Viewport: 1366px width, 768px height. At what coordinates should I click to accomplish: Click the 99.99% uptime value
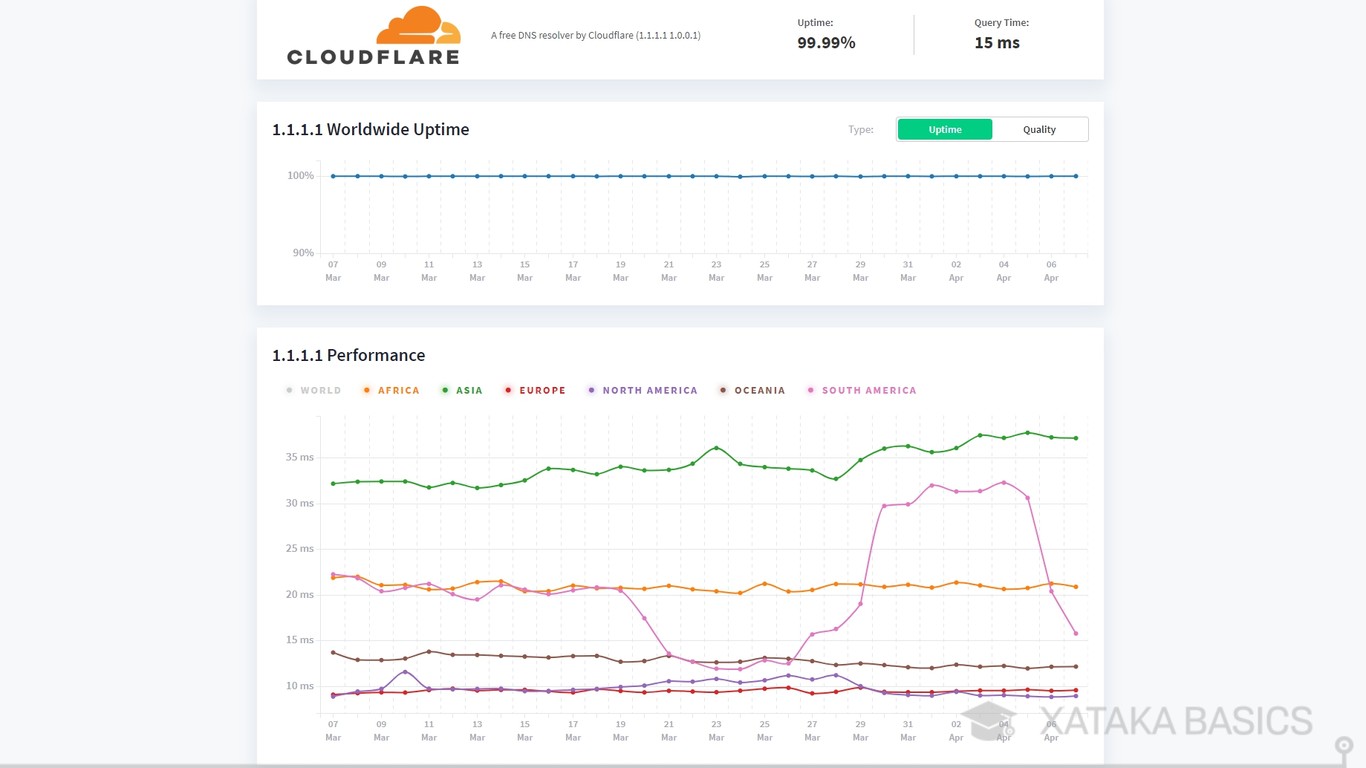[826, 43]
